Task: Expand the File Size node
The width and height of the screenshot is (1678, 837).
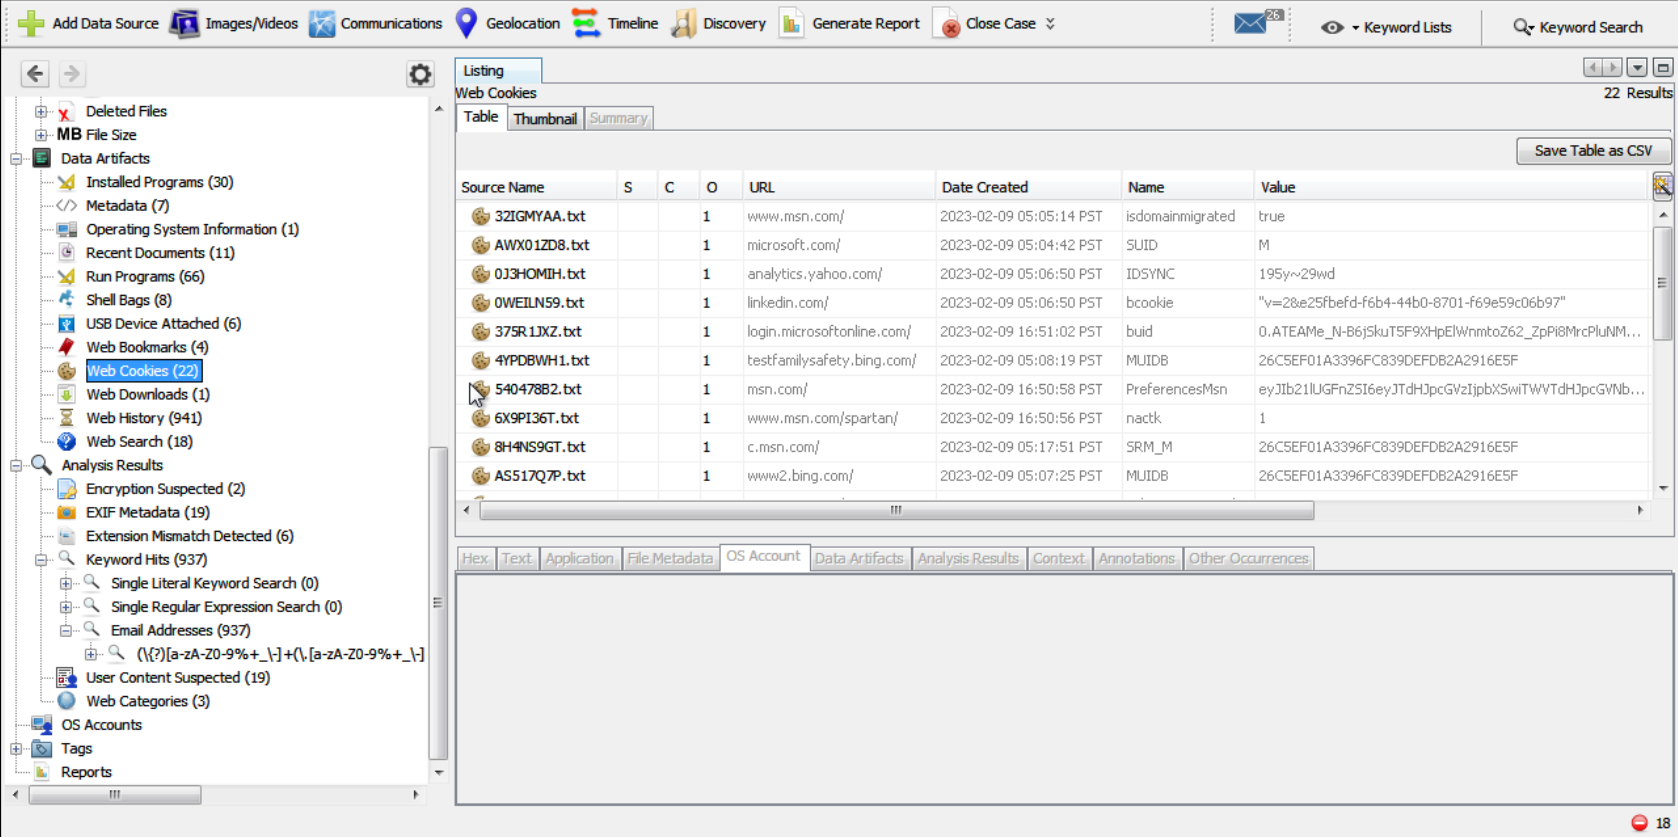Action: point(41,135)
